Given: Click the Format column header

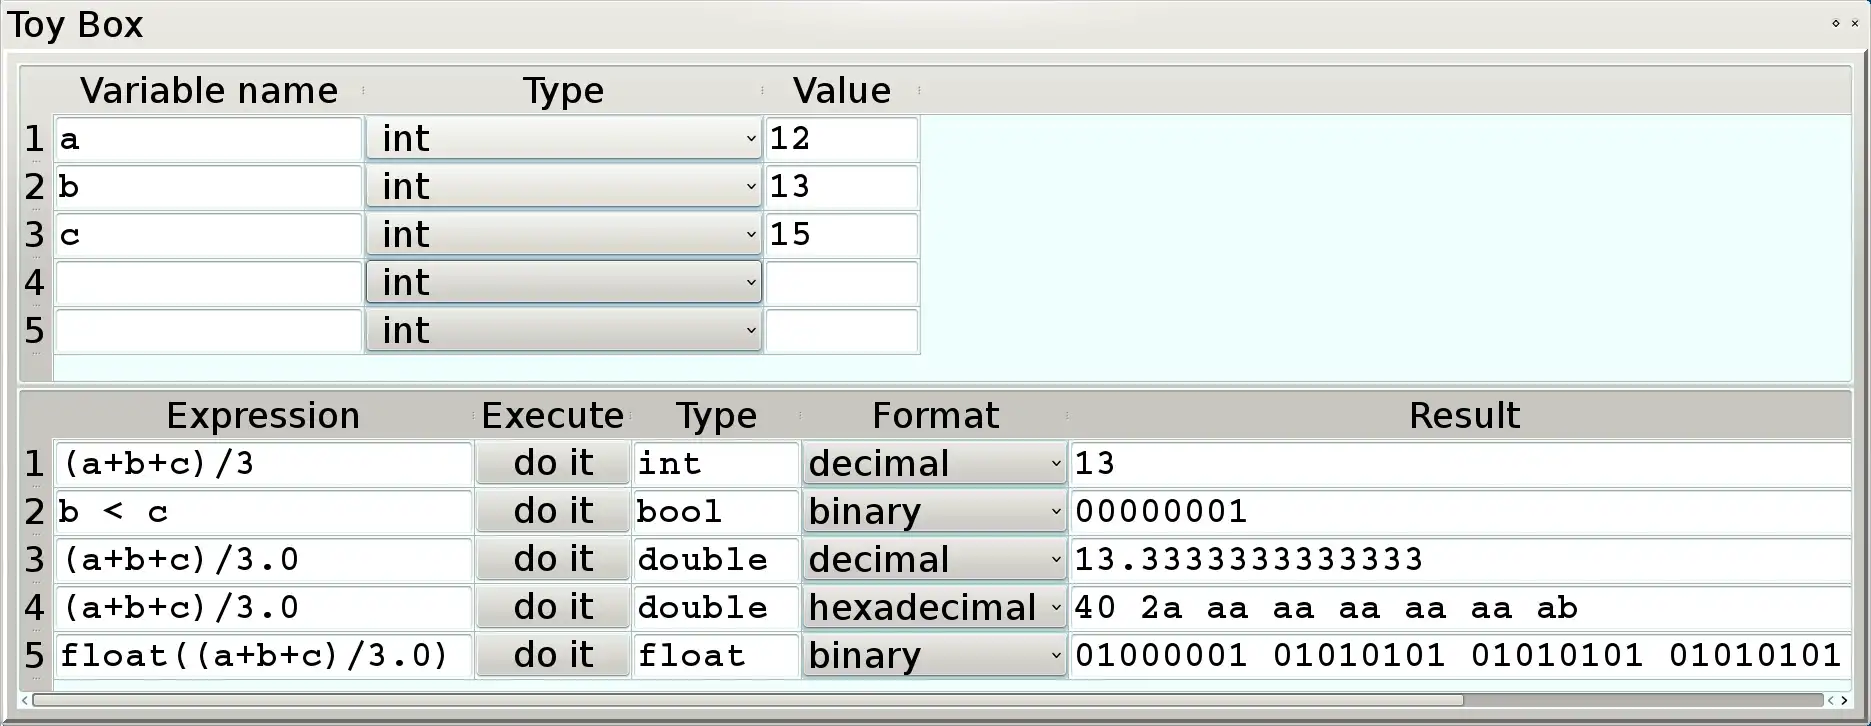Looking at the screenshot, I should click(x=934, y=415).
